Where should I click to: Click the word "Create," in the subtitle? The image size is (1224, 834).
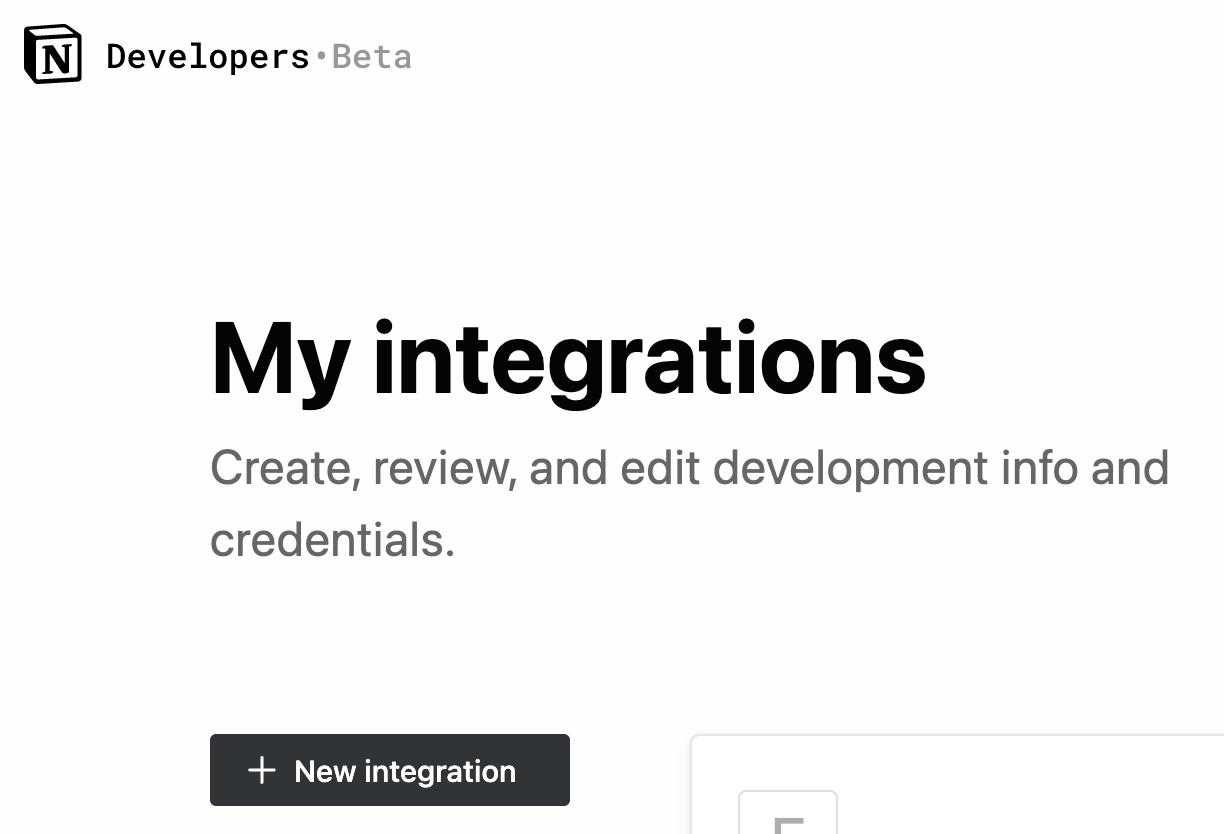point(285,468)
